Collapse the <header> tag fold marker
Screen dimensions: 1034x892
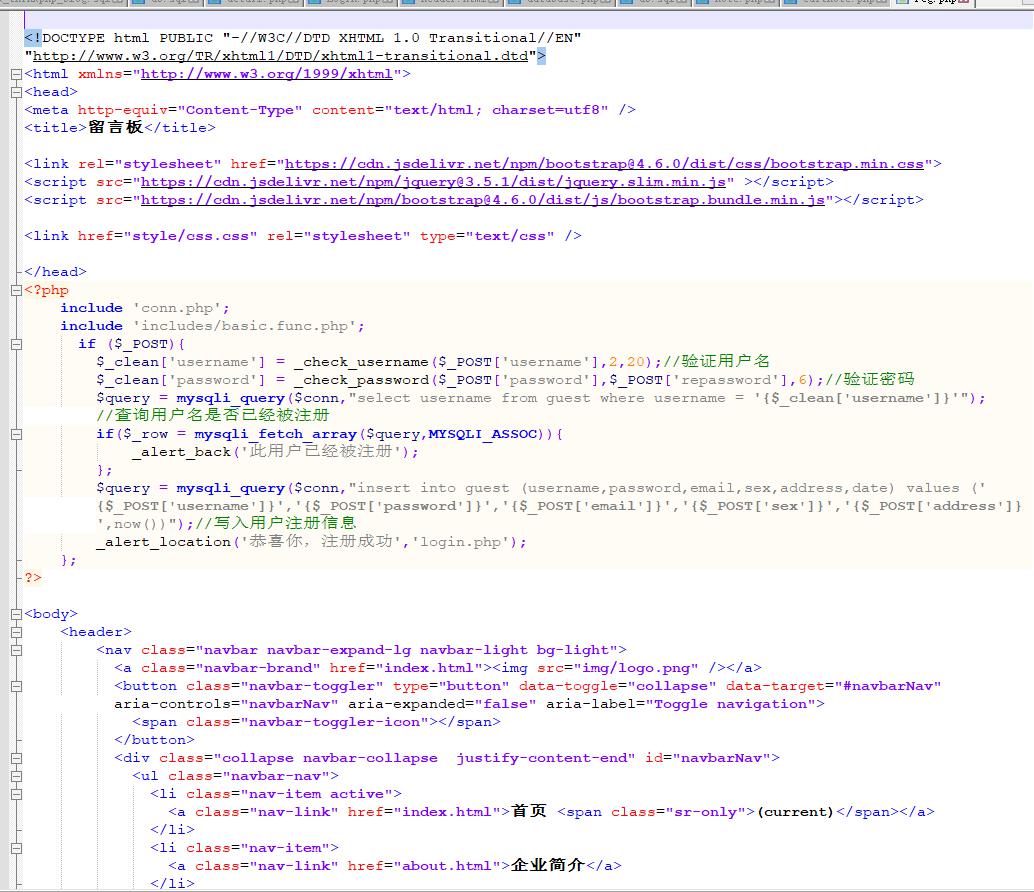[16, 632]
